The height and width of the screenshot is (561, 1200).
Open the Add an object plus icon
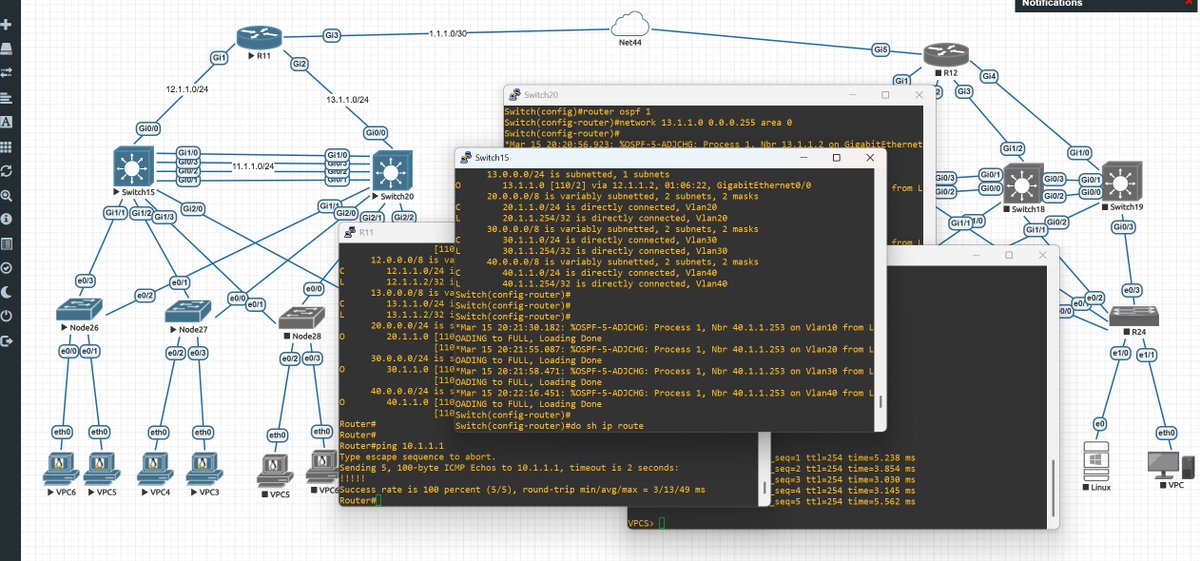point(7,25)
